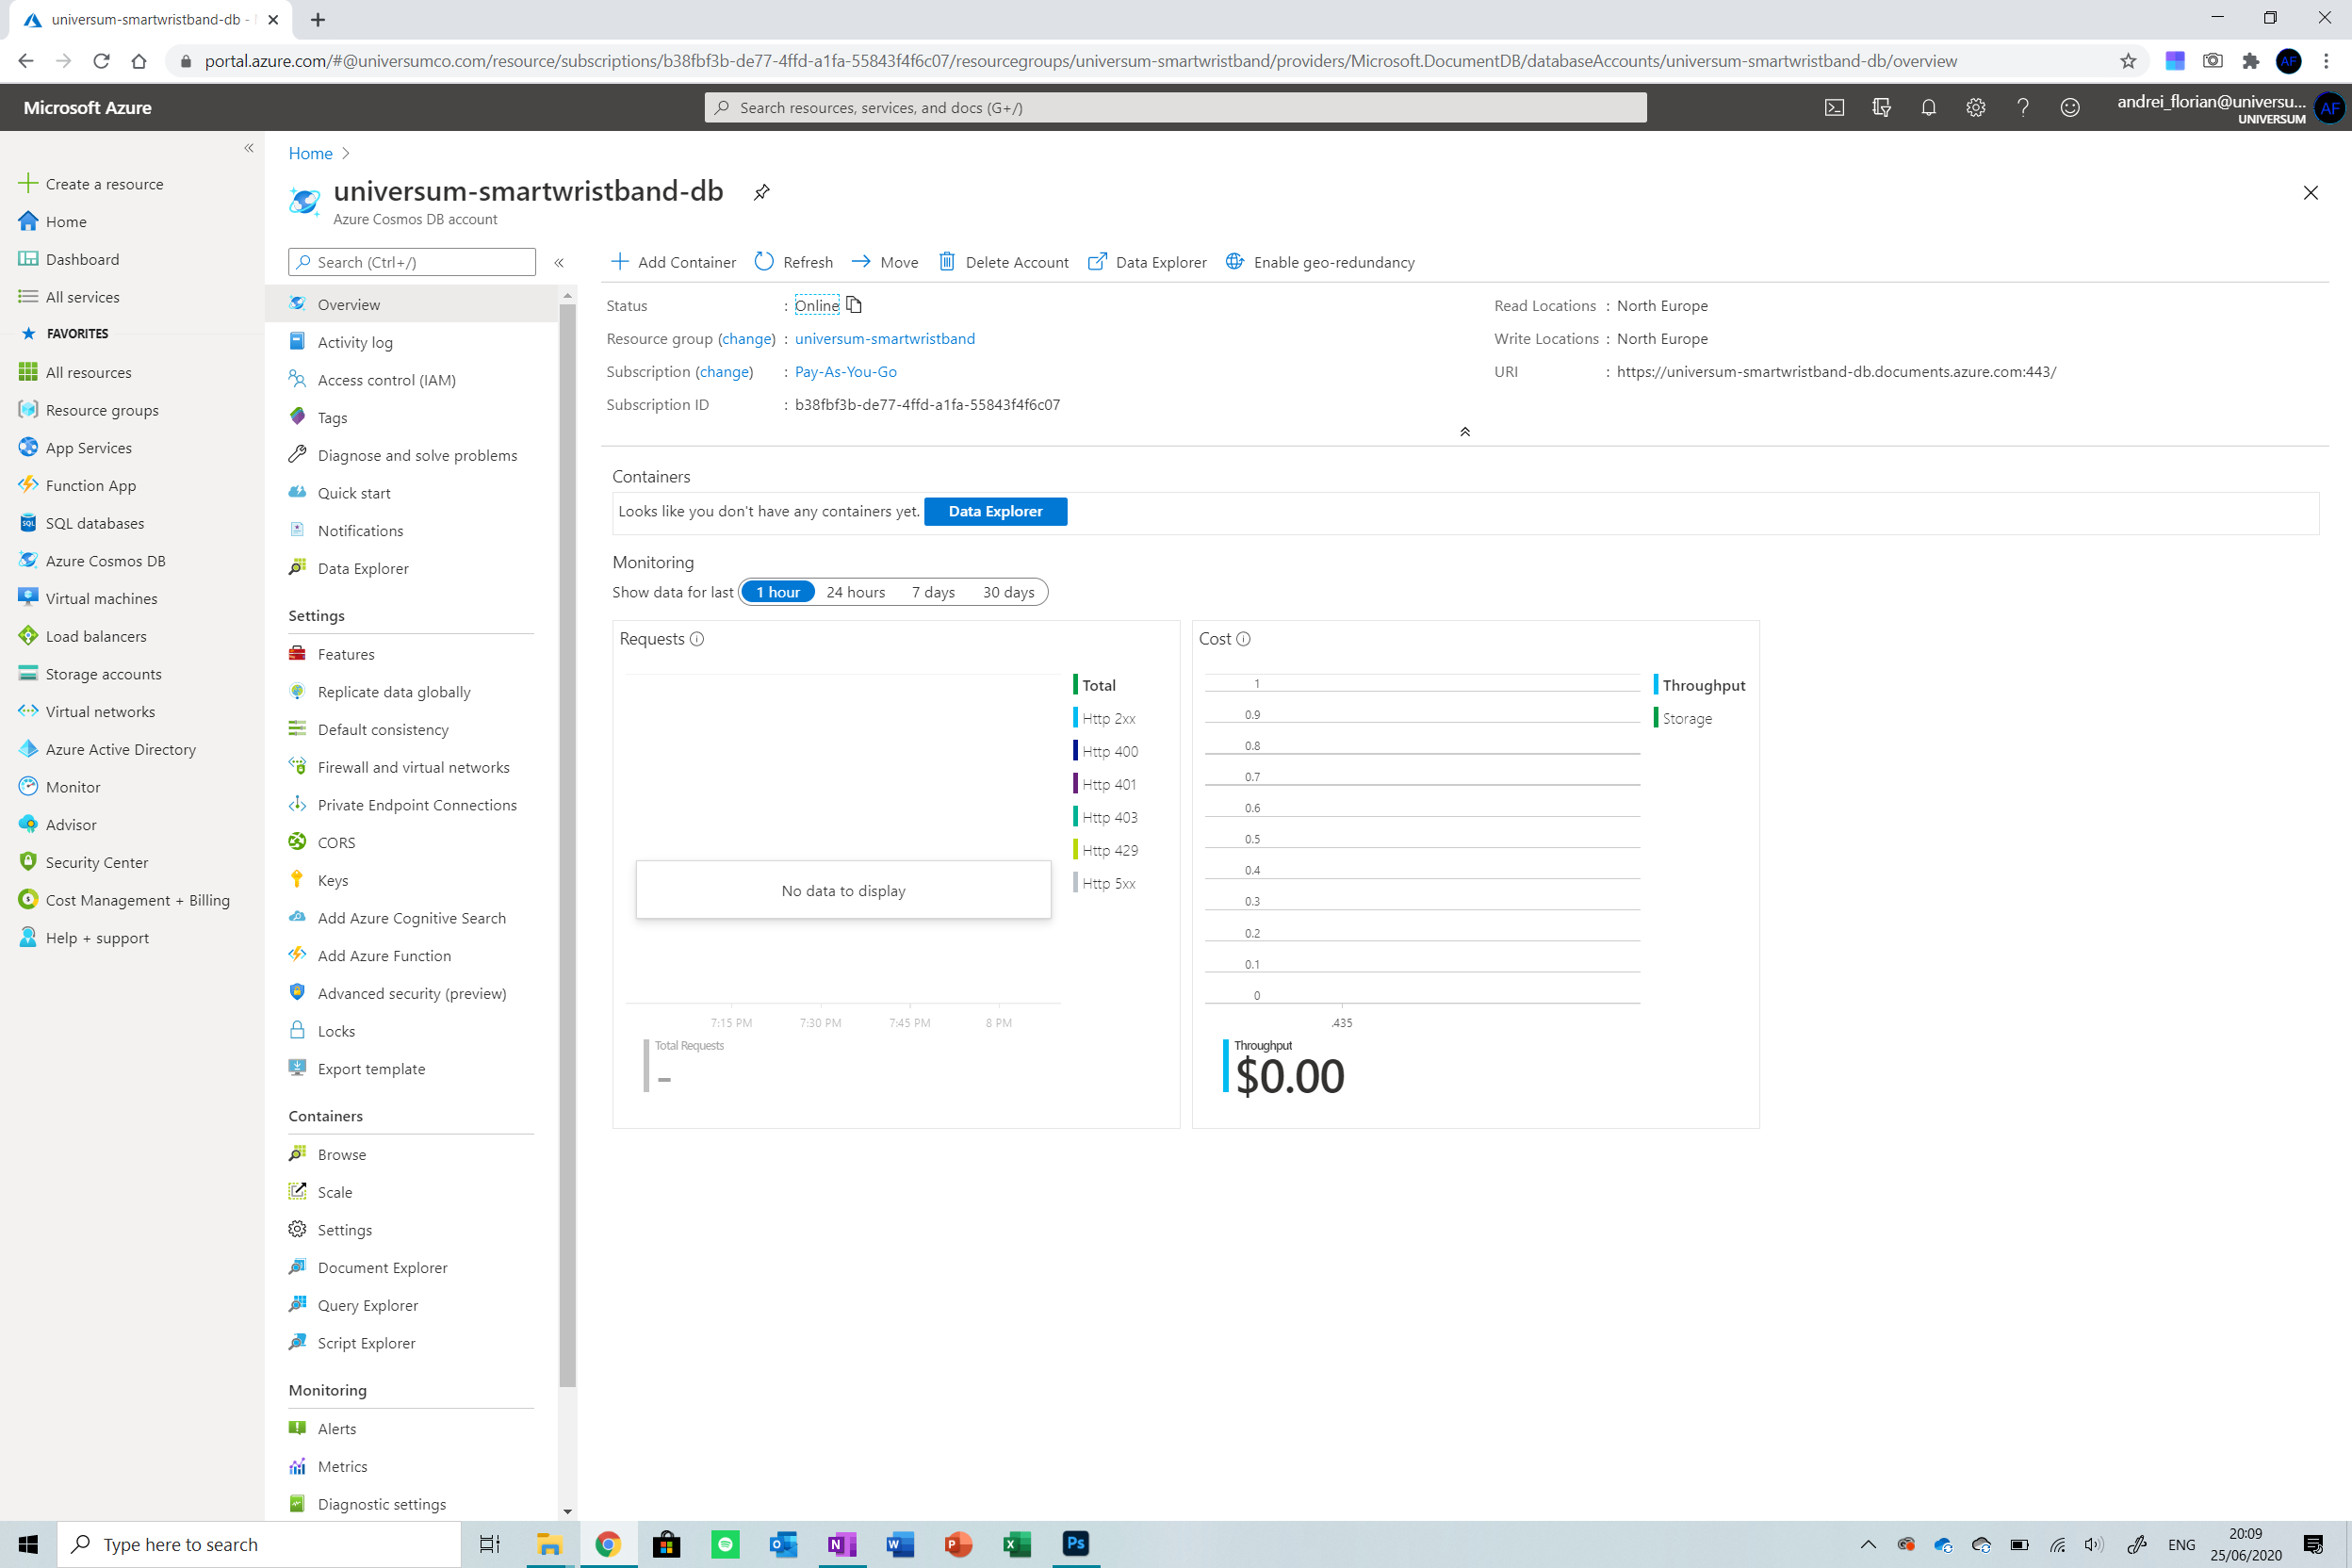Open the Activity log menu item
Viewport: 2352px width, 1568px height.
click(354, 342)
